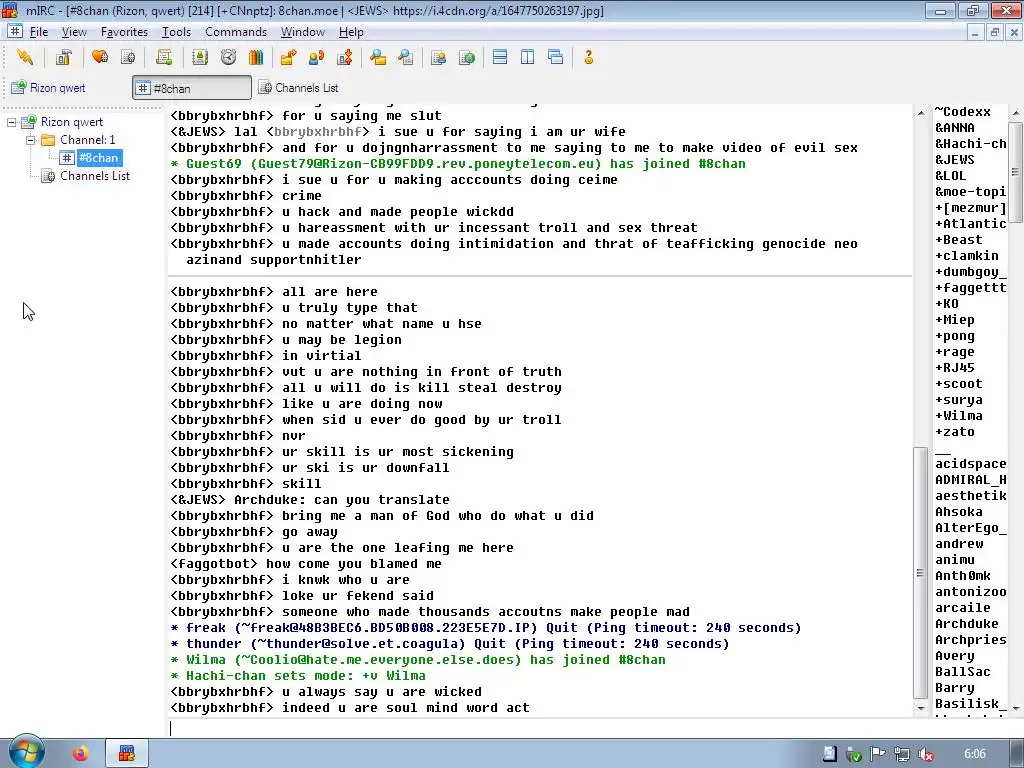Screen dimensions: 1024x768
Task: Open the Scripts Editor scroll icon
Action: click(x=164, y=57)
